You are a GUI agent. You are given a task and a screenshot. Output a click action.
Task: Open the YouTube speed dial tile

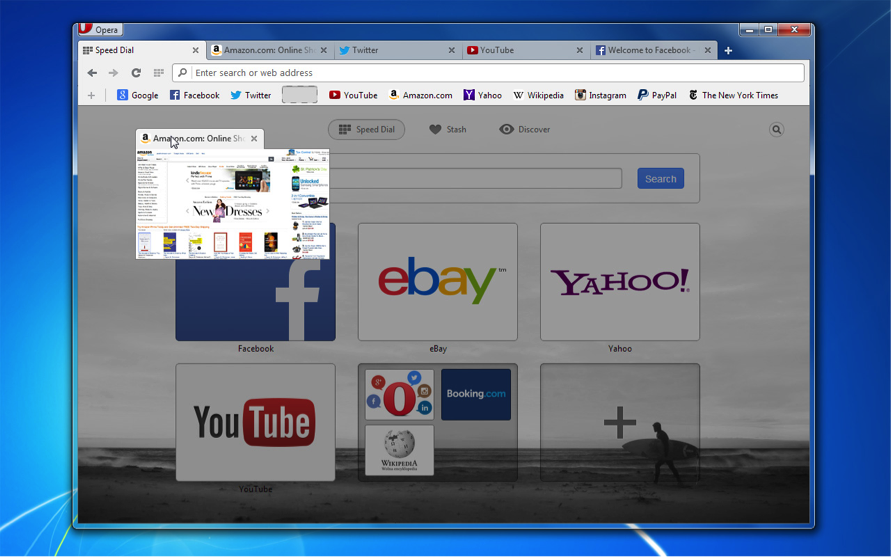pyautogui.click(x=255, y=422)
